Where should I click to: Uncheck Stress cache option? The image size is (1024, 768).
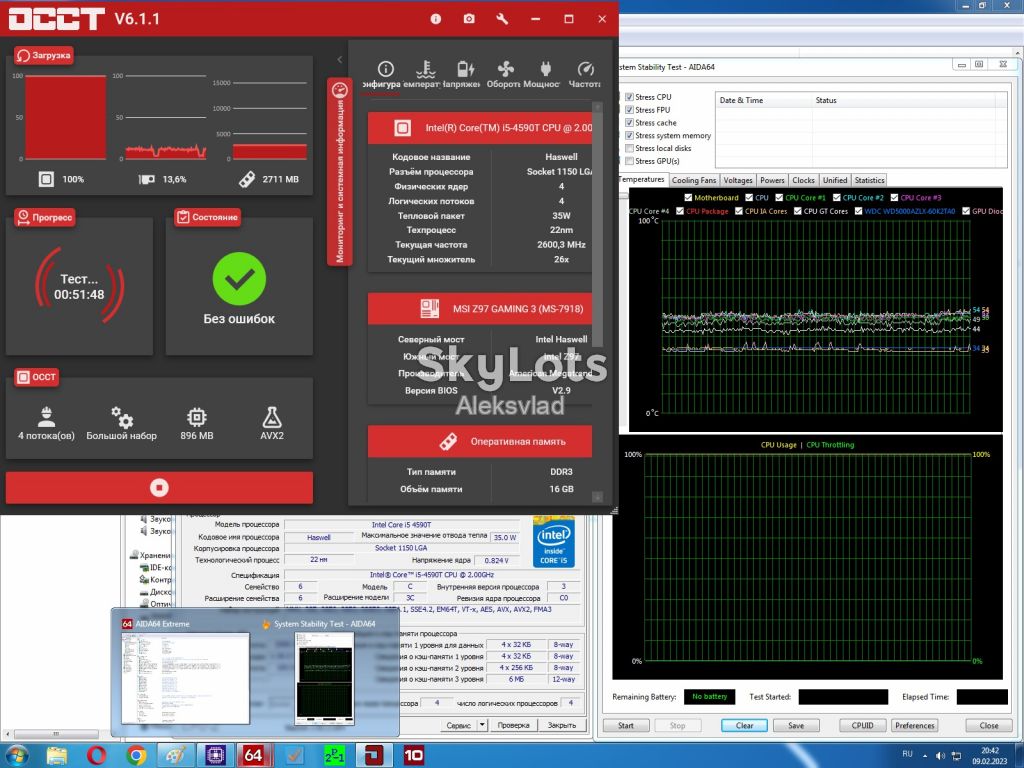(x=630, y=123)
